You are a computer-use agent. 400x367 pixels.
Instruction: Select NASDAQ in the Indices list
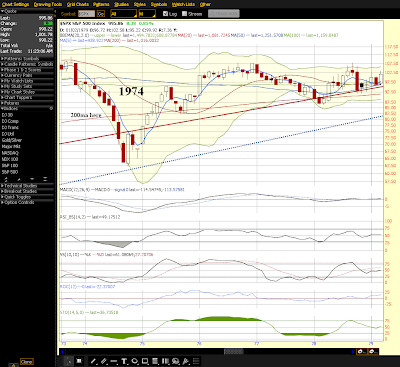[x=10, y=153]
